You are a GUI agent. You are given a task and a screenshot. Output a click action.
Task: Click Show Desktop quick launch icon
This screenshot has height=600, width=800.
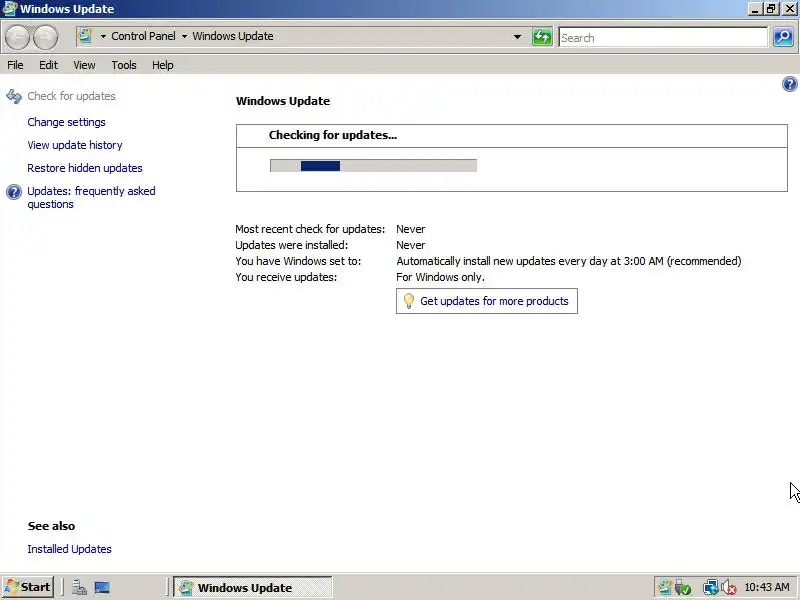[102, 587]
